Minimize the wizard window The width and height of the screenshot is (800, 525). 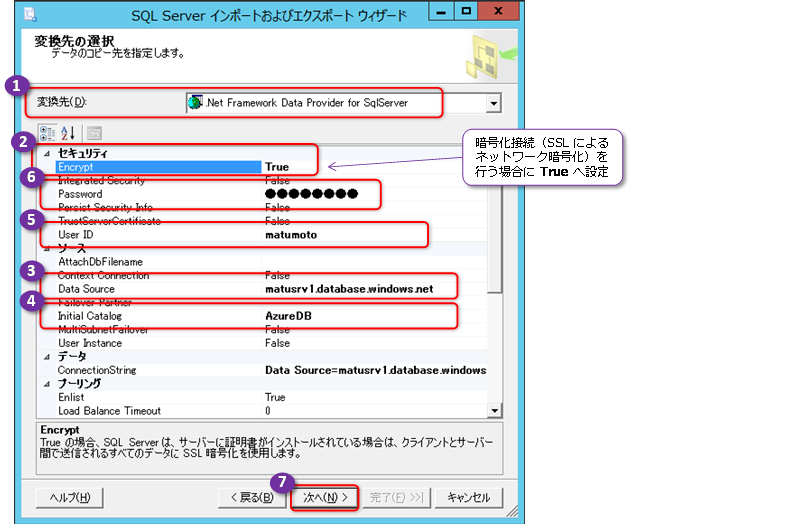[441, 10]
